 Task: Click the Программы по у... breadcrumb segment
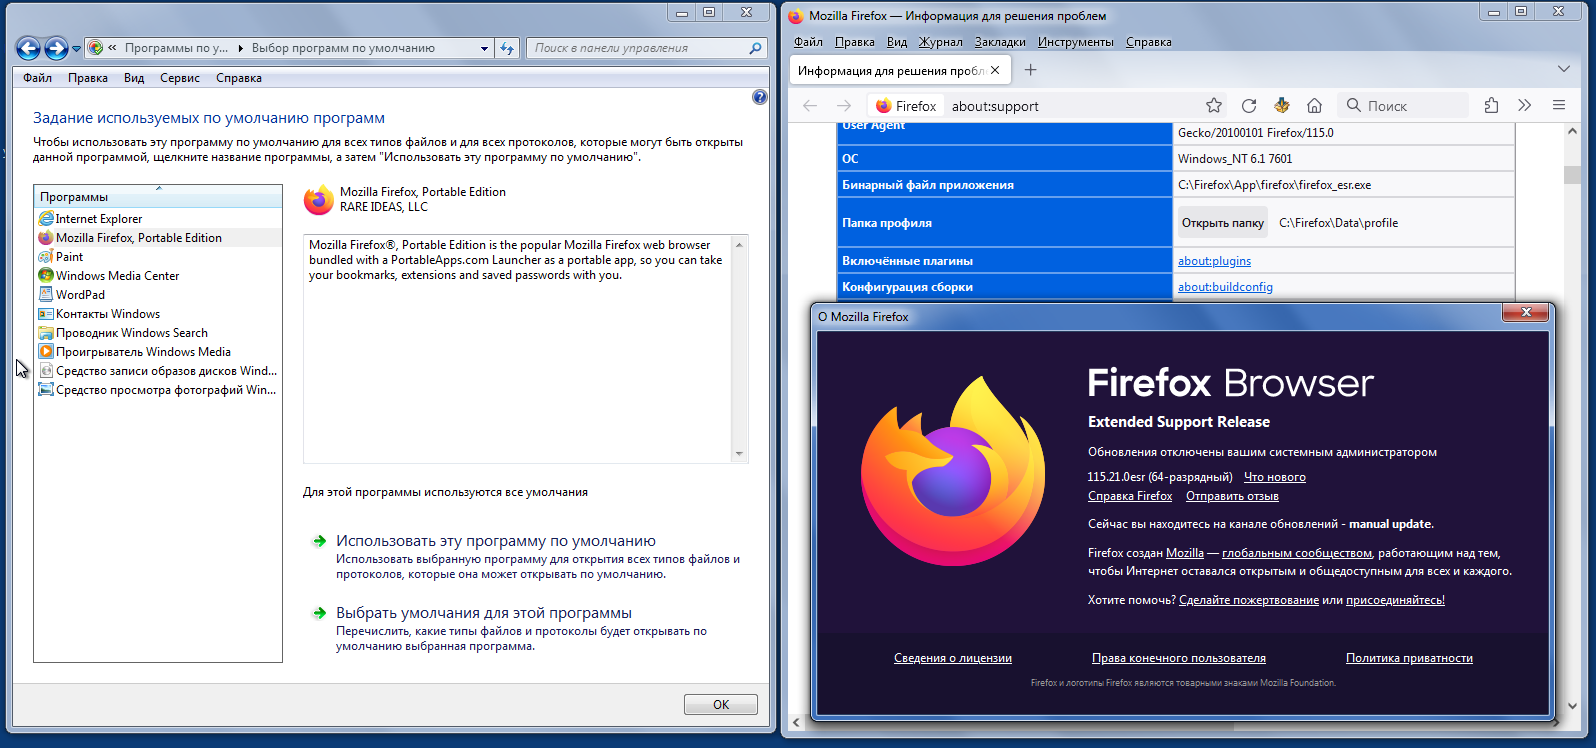(176, 48)
